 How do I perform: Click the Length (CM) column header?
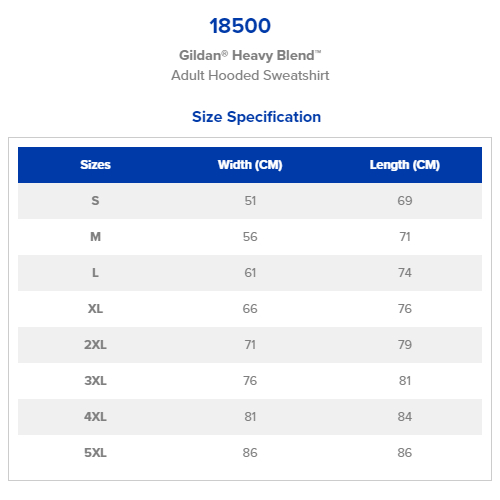point(405,165)
